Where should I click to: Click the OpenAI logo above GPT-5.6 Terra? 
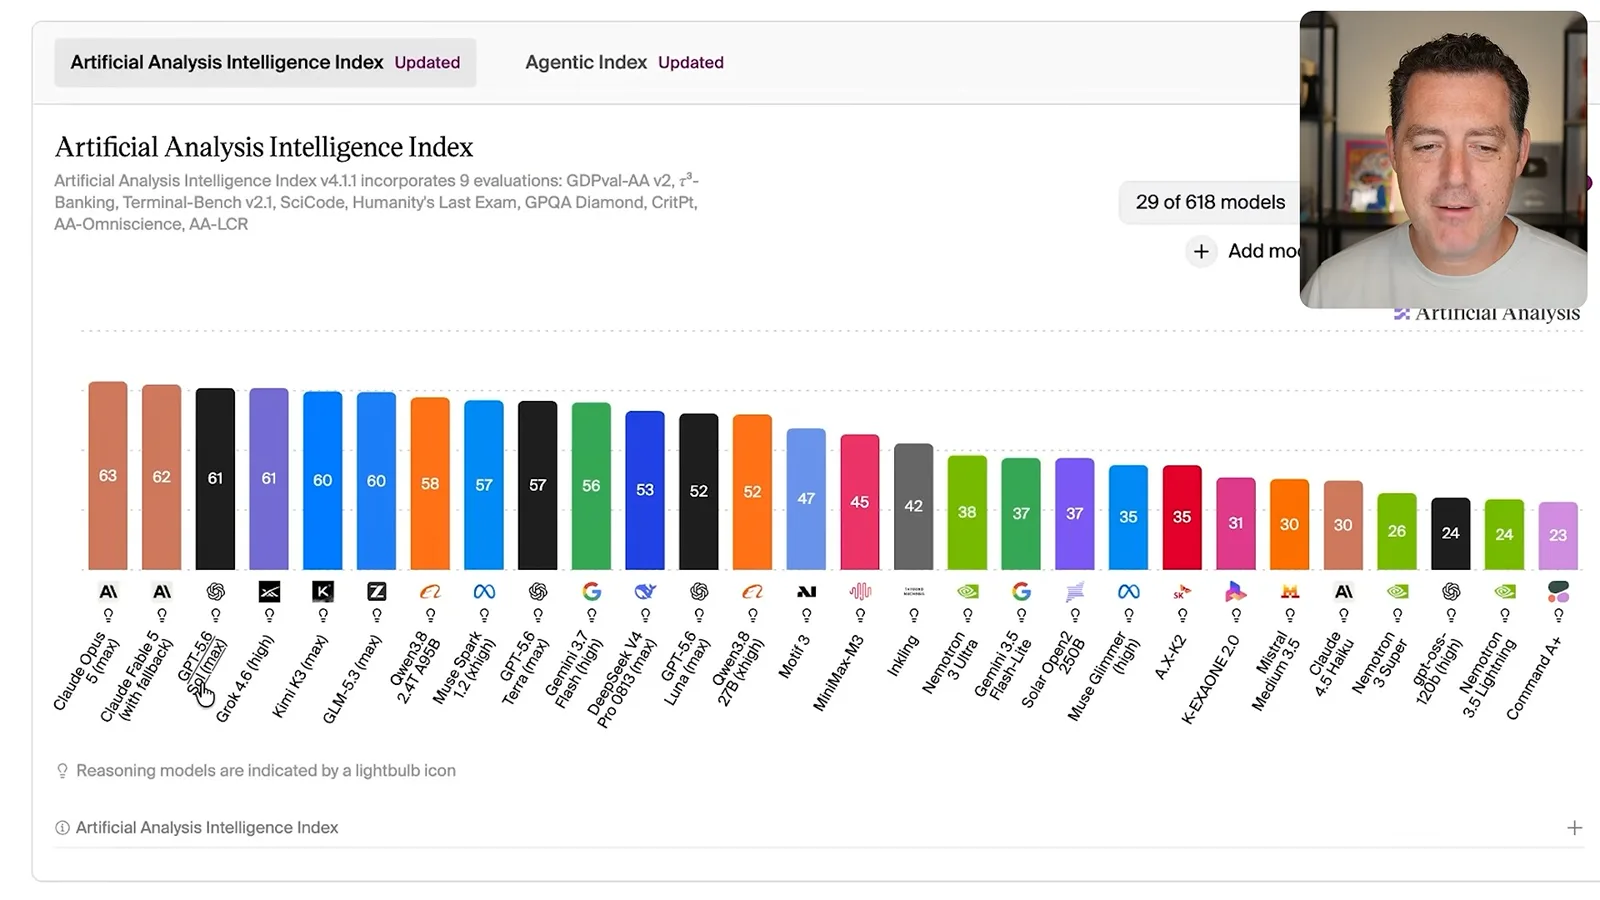[538, 592]
